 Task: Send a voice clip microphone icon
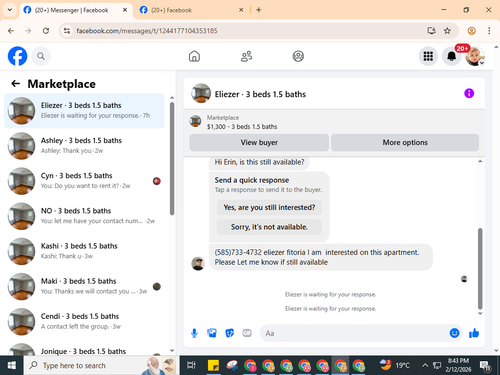(194, 333)
